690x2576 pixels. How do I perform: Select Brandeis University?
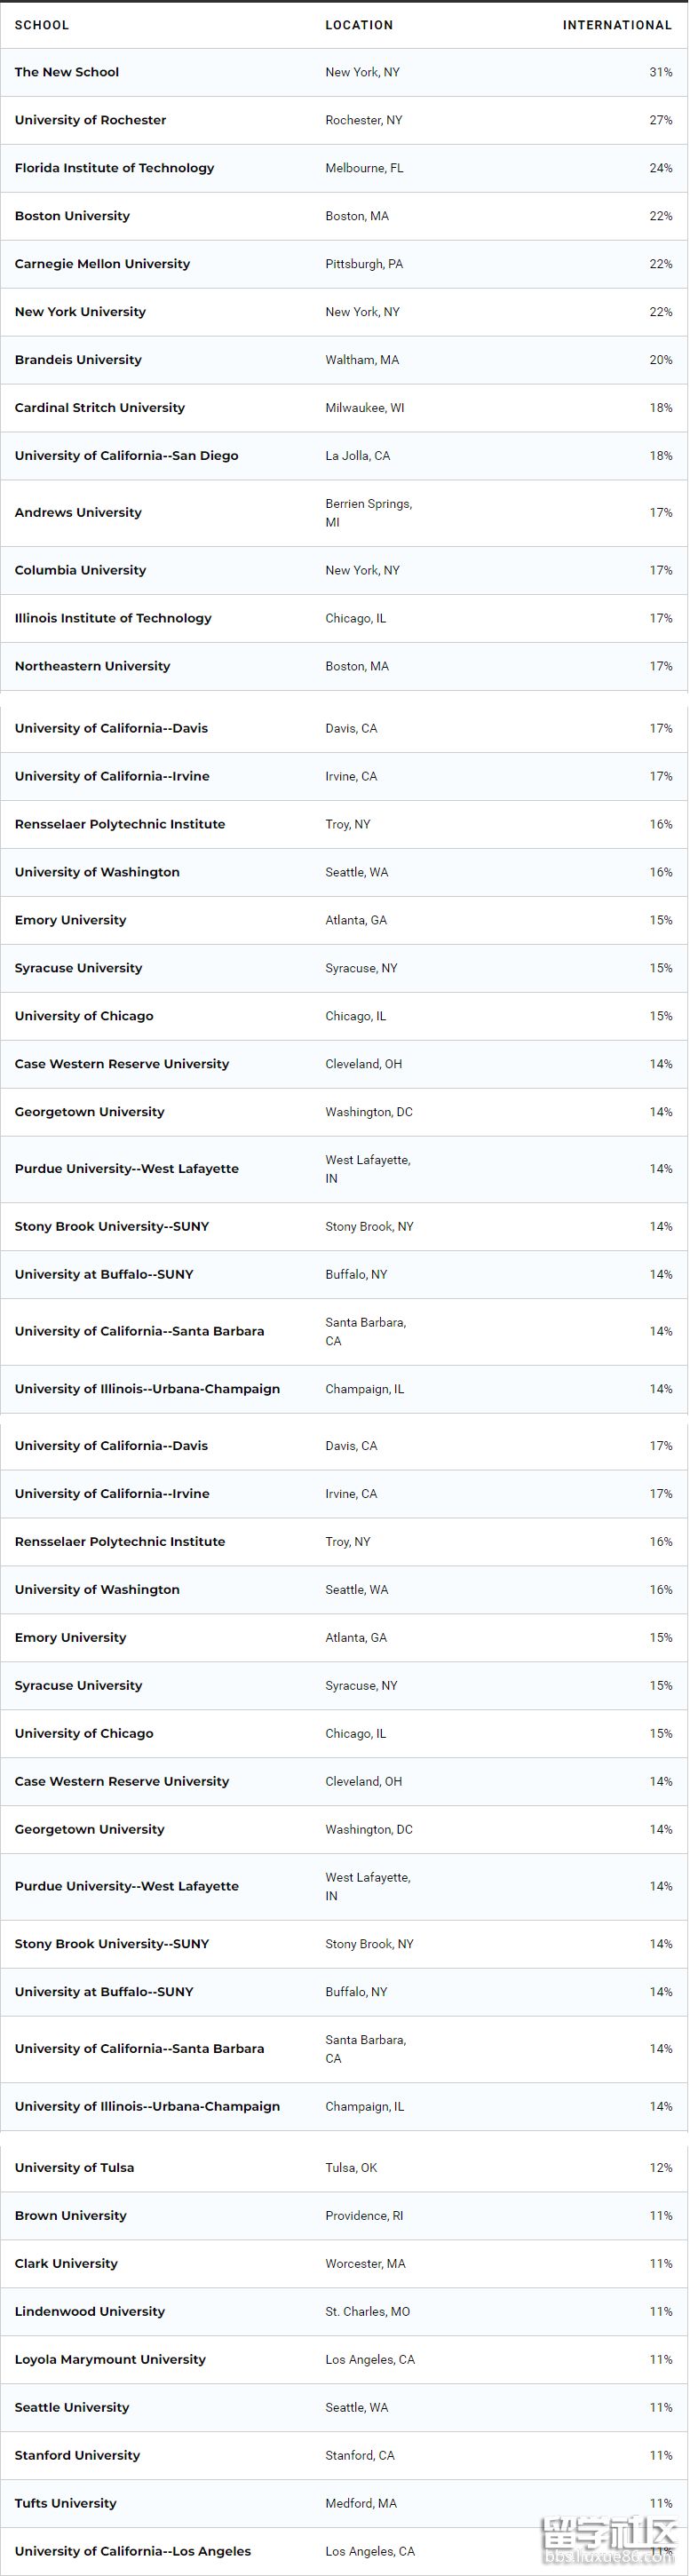tap(78, 360)
